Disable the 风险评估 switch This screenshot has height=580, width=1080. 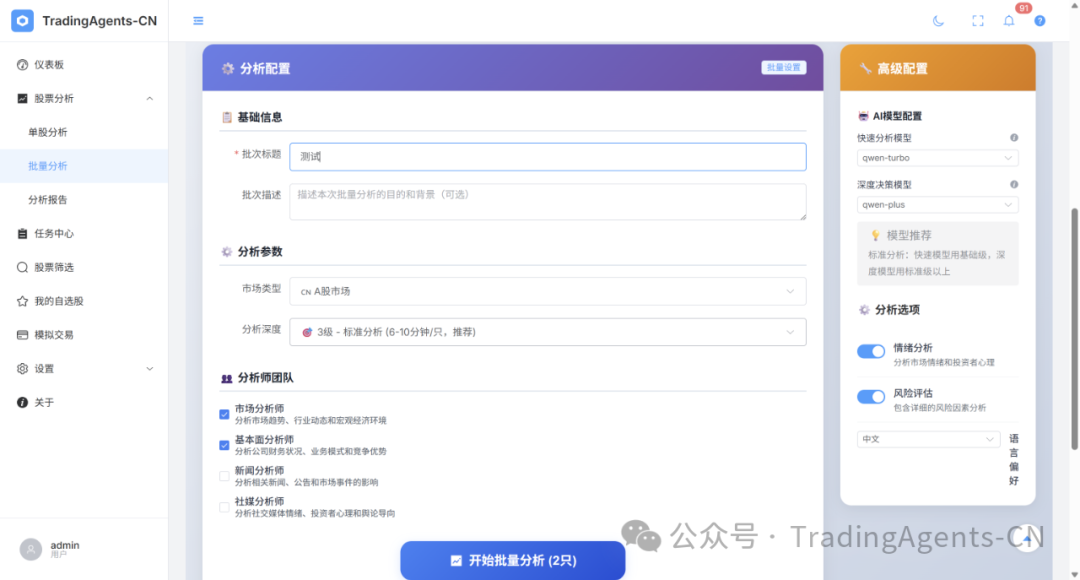[x=871, y=397]
